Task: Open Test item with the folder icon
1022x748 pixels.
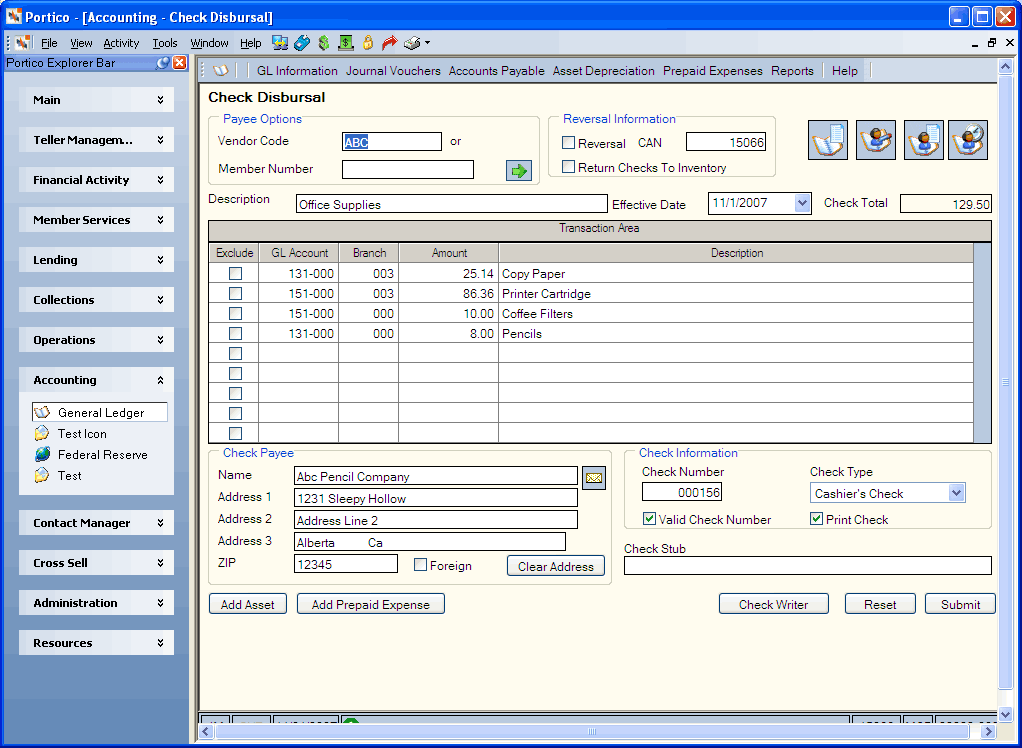Action: (58, 475)
